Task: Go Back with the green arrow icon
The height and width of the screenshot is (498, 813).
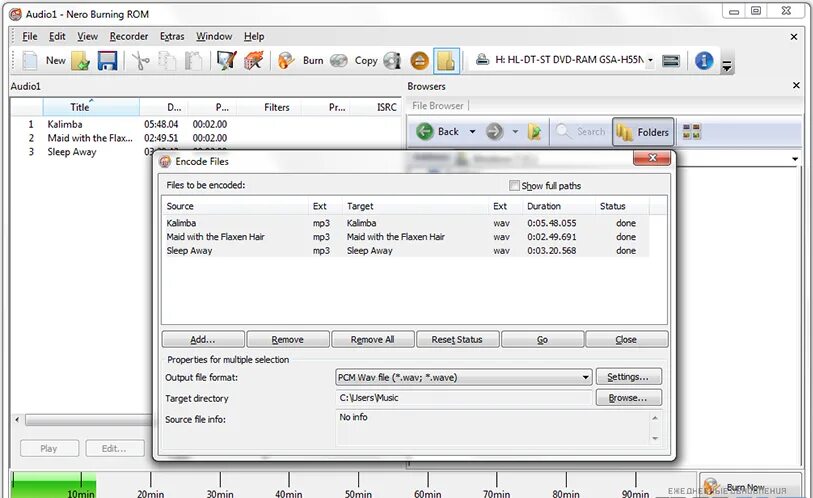Action: pos(425,131)
